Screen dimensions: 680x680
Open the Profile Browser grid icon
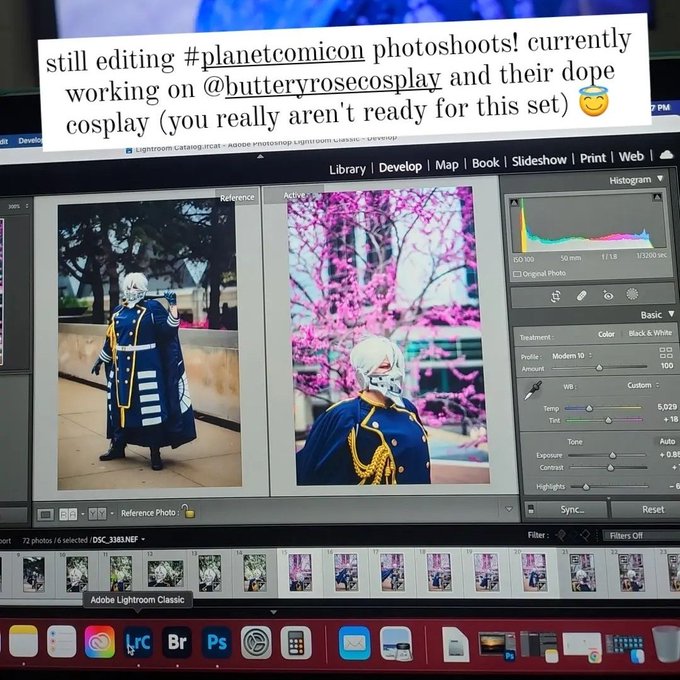[x=666, y=352]
